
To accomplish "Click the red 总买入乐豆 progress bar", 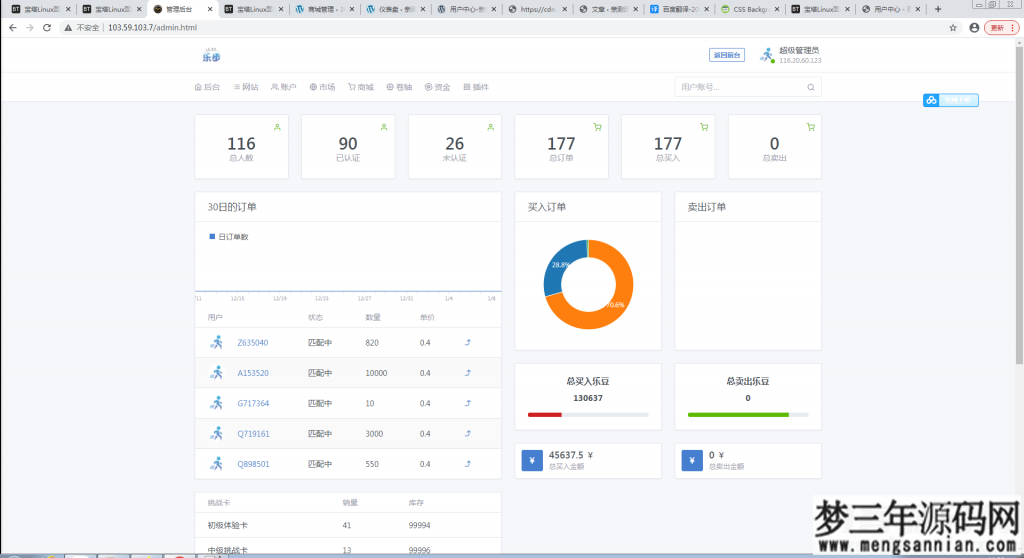I will [545, 414].
